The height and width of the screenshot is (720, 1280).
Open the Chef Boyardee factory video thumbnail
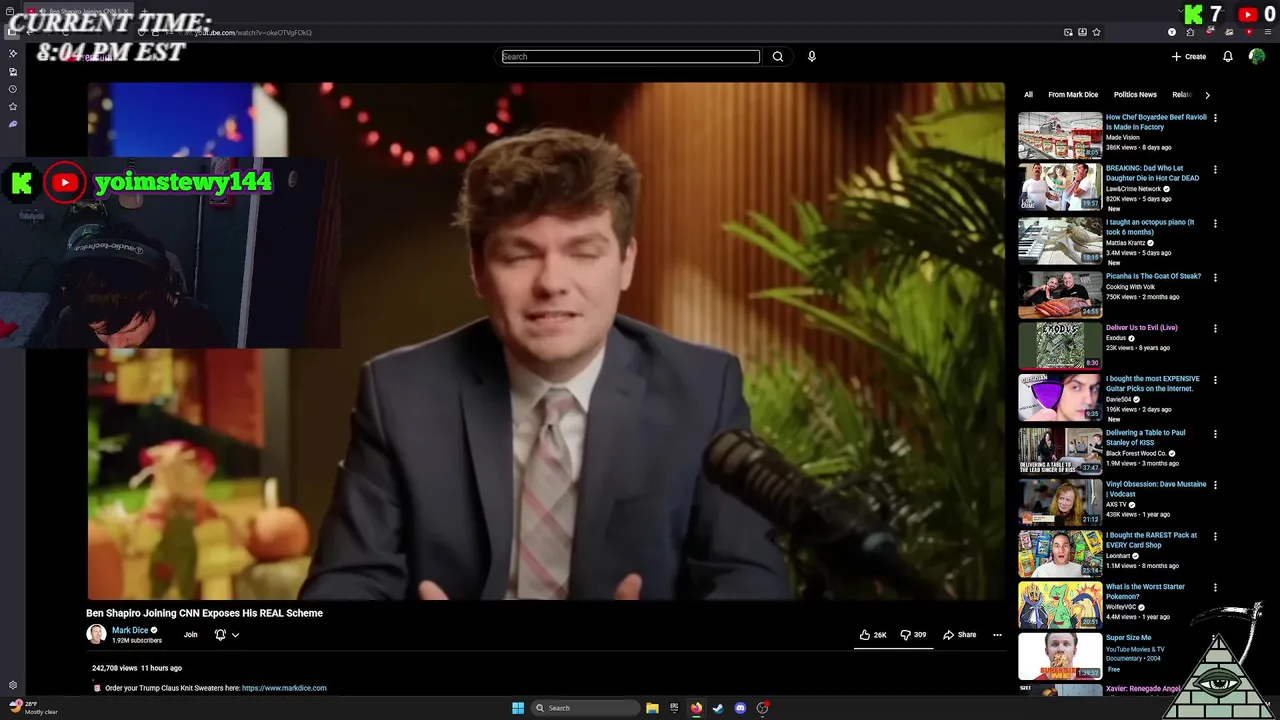click(1060, 135)
